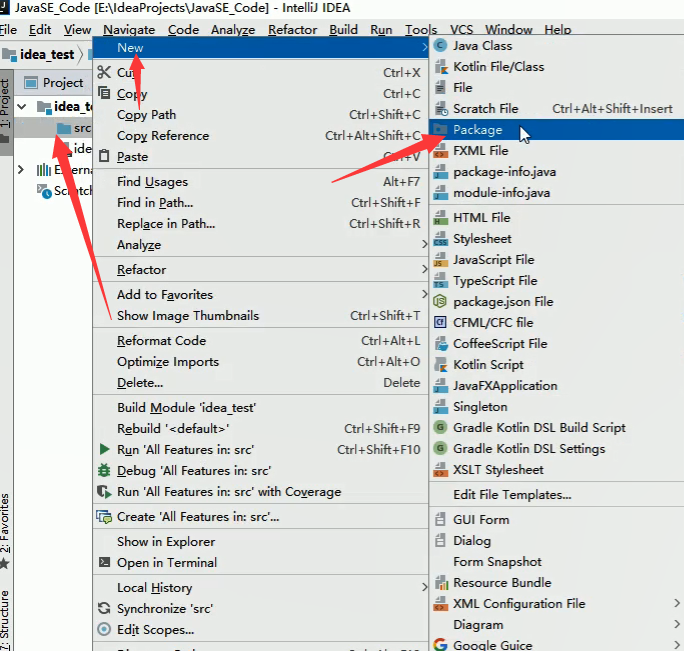Click the Edit Scopes circle icon

pos(104,629)
